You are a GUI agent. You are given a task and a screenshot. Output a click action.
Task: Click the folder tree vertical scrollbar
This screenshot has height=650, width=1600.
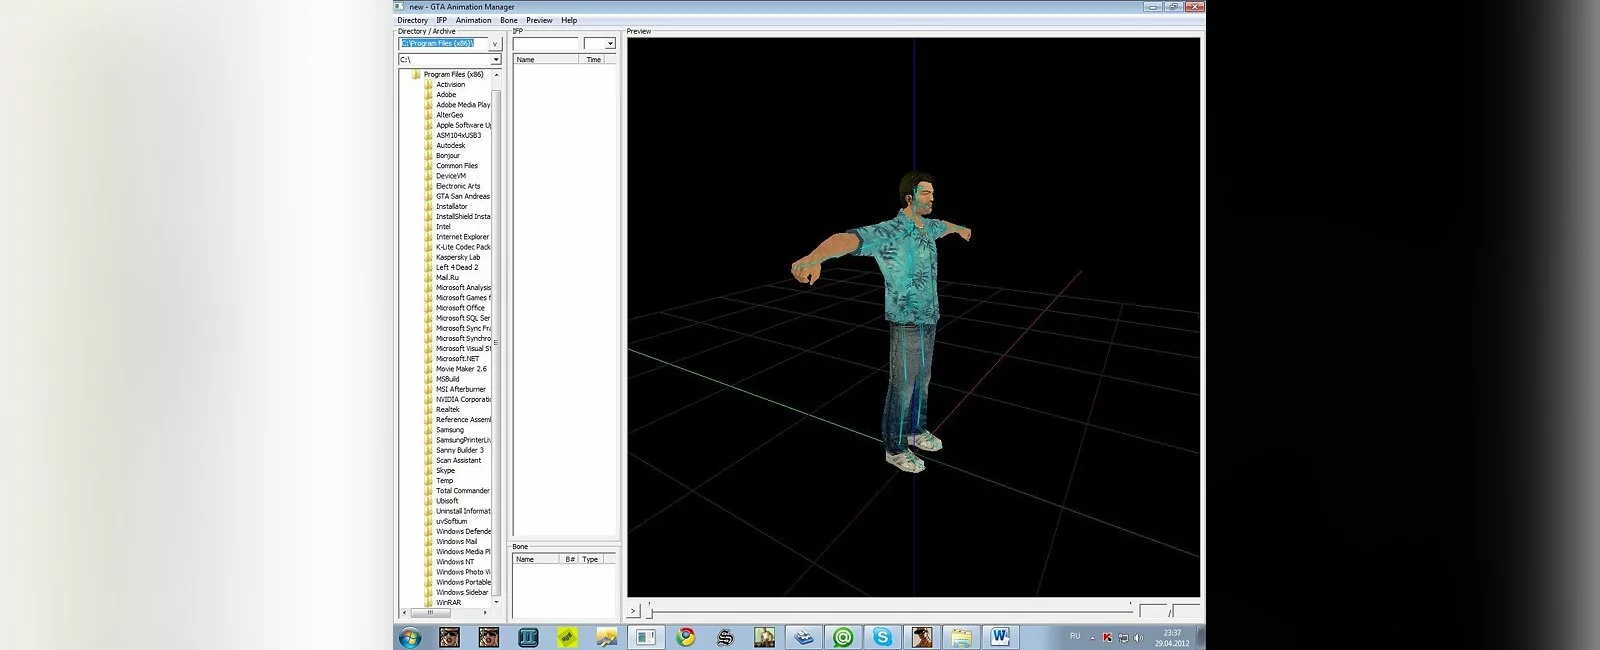click(496, 342)
